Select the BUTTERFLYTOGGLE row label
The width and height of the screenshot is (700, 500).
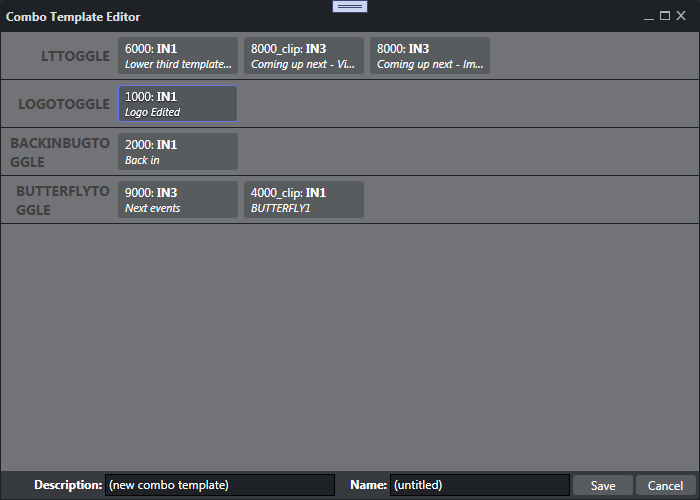[x=62, y=200]
